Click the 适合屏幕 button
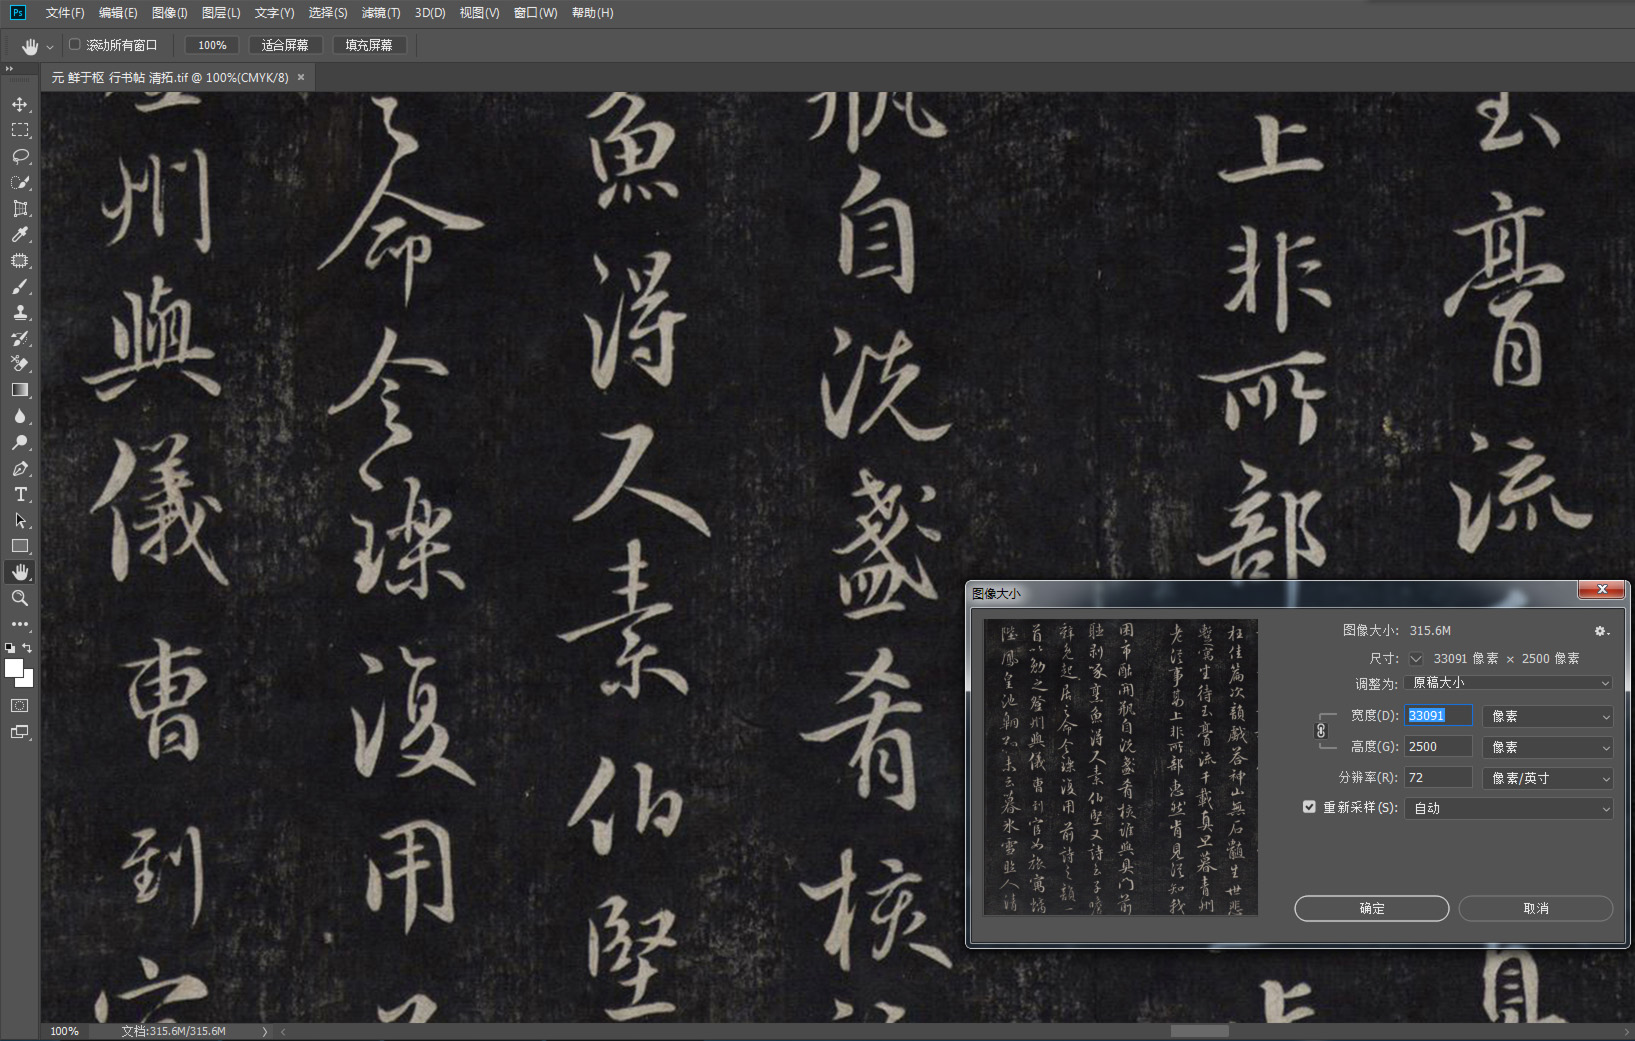 285,45
